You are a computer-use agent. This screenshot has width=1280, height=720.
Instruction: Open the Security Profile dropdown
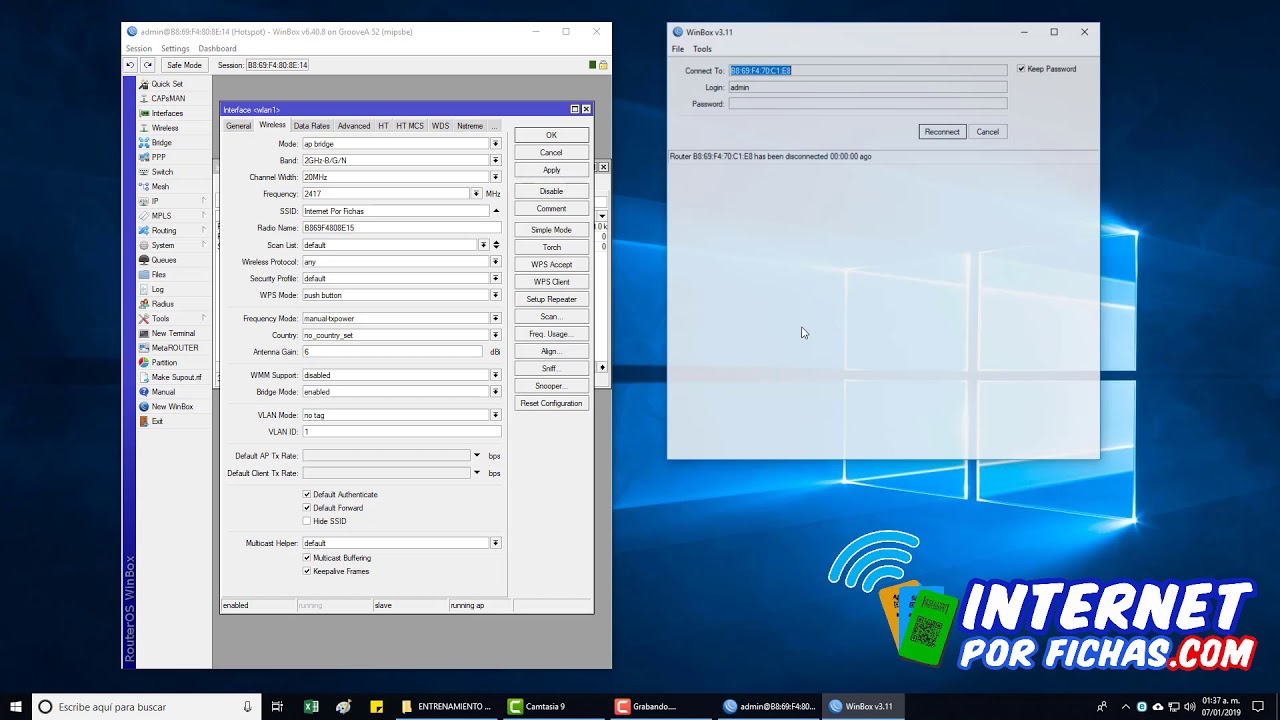495,278
